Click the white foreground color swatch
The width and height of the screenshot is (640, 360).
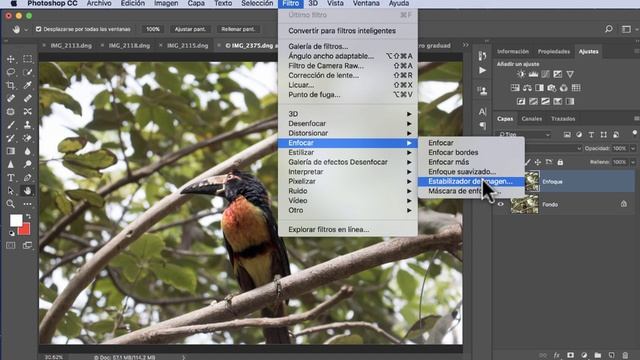(x=16, y=220)
